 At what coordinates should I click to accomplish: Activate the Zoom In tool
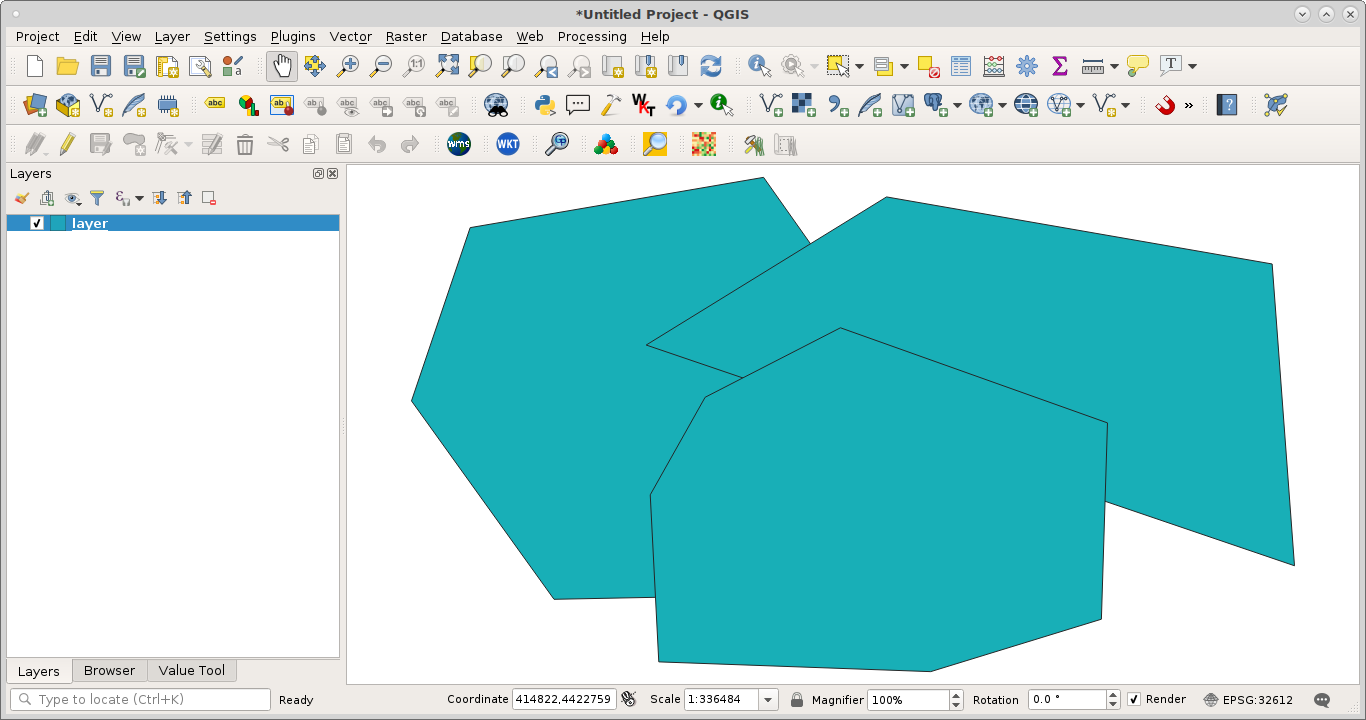pyautogui.click(x=348, y=65)
